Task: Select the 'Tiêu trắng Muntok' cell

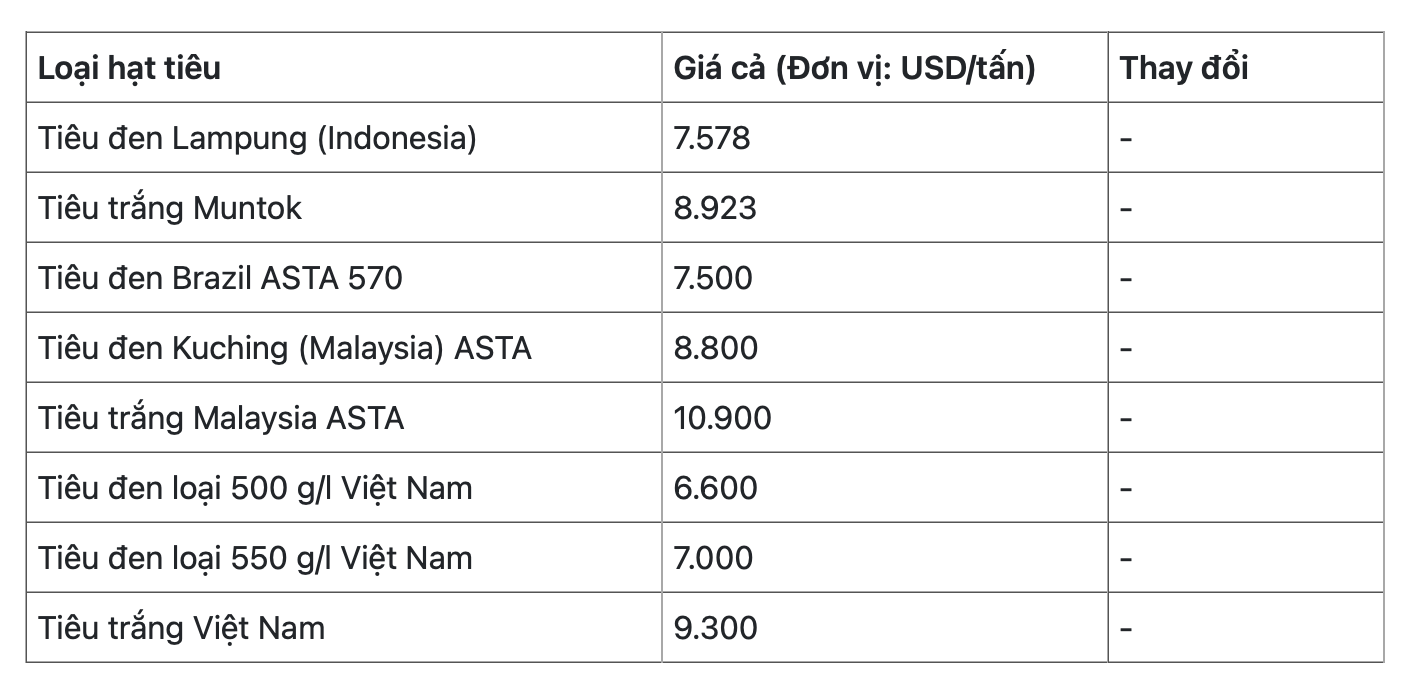Action: [170, 208]
